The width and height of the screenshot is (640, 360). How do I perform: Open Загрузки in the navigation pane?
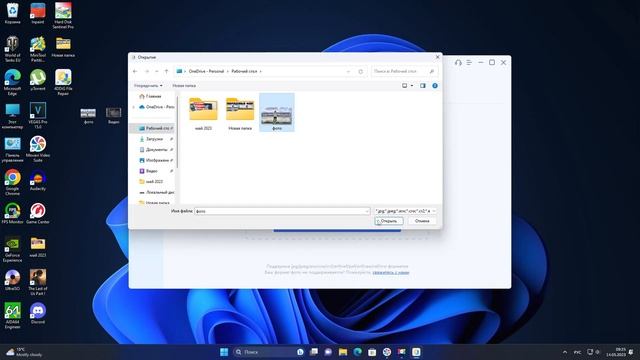[152, 139]
